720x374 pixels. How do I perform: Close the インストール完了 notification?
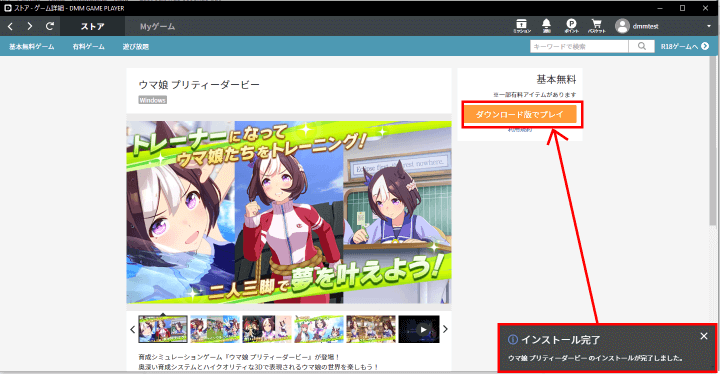click(703, 336)
